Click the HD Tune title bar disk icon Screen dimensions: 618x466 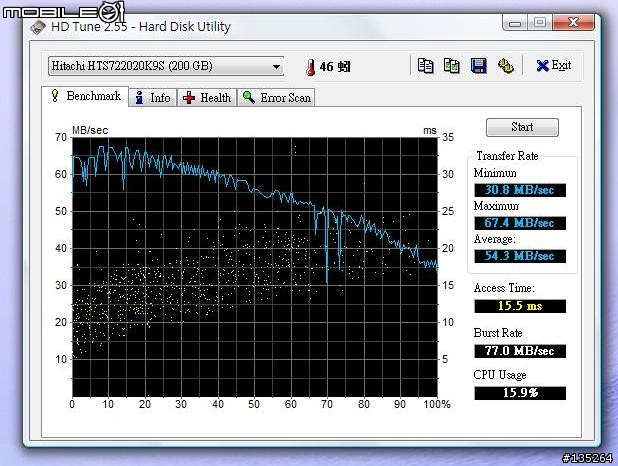(38, 28)
